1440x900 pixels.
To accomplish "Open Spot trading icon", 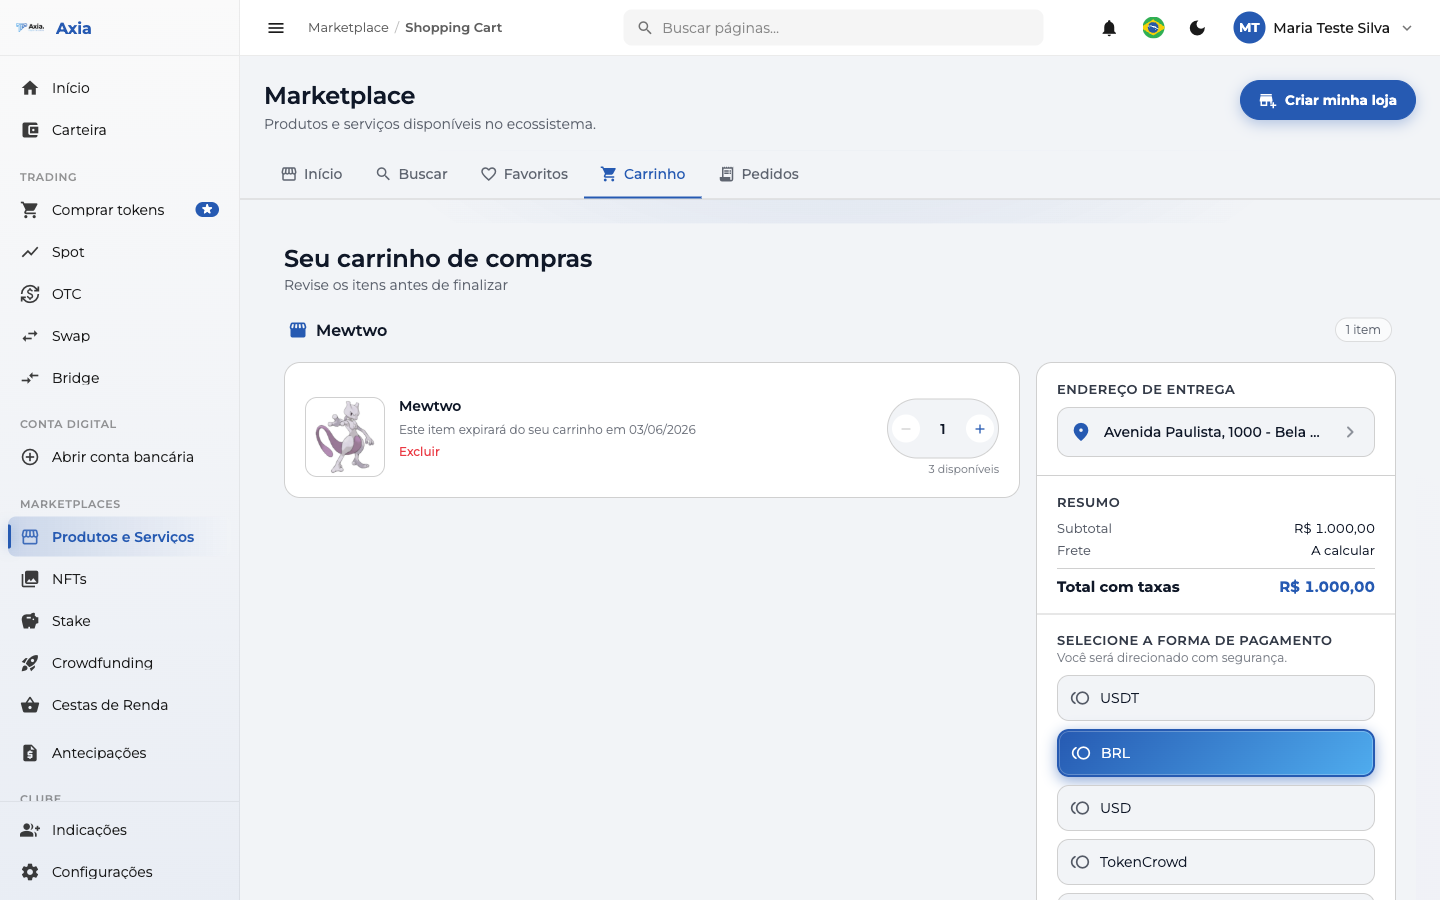I will (30, 252).
